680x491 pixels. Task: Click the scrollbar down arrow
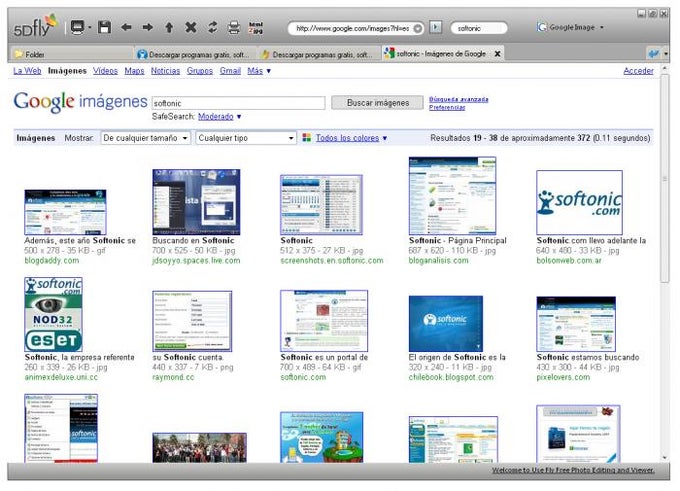click(x=665, y=457)
